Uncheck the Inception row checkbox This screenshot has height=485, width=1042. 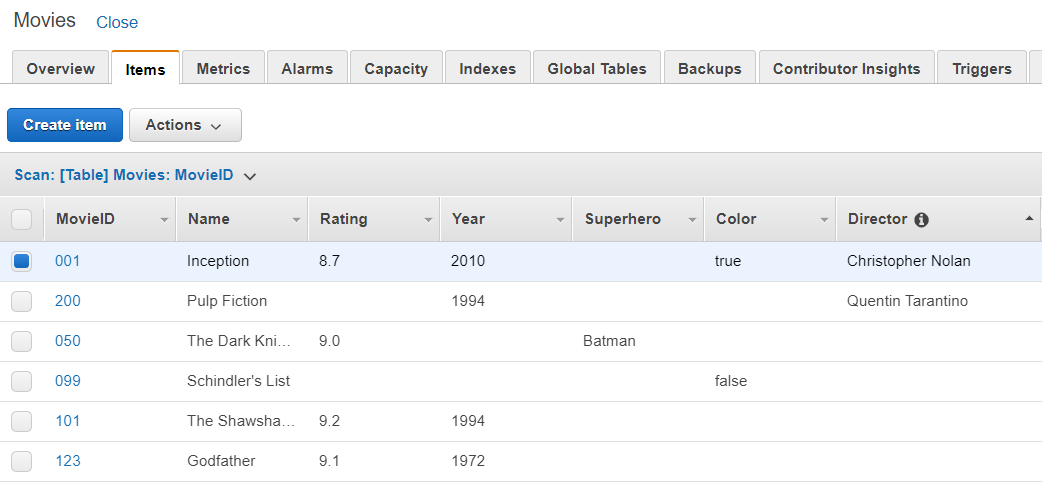(x=22, y=261)
